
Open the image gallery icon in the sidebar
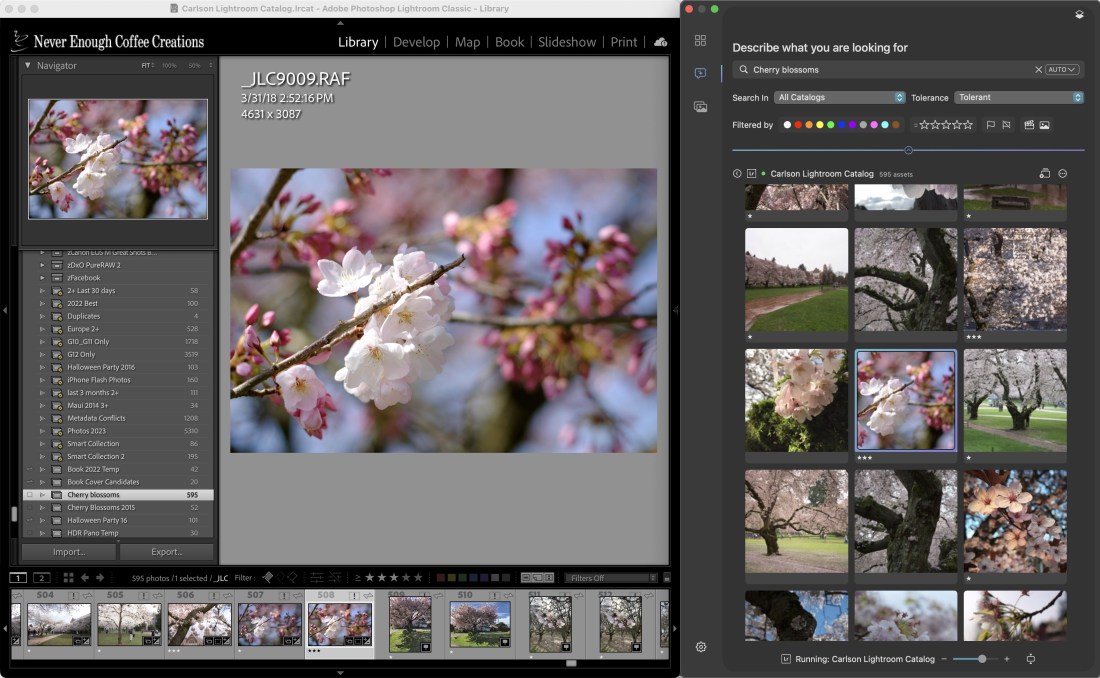pyautogui.click(x=700, y=107)
